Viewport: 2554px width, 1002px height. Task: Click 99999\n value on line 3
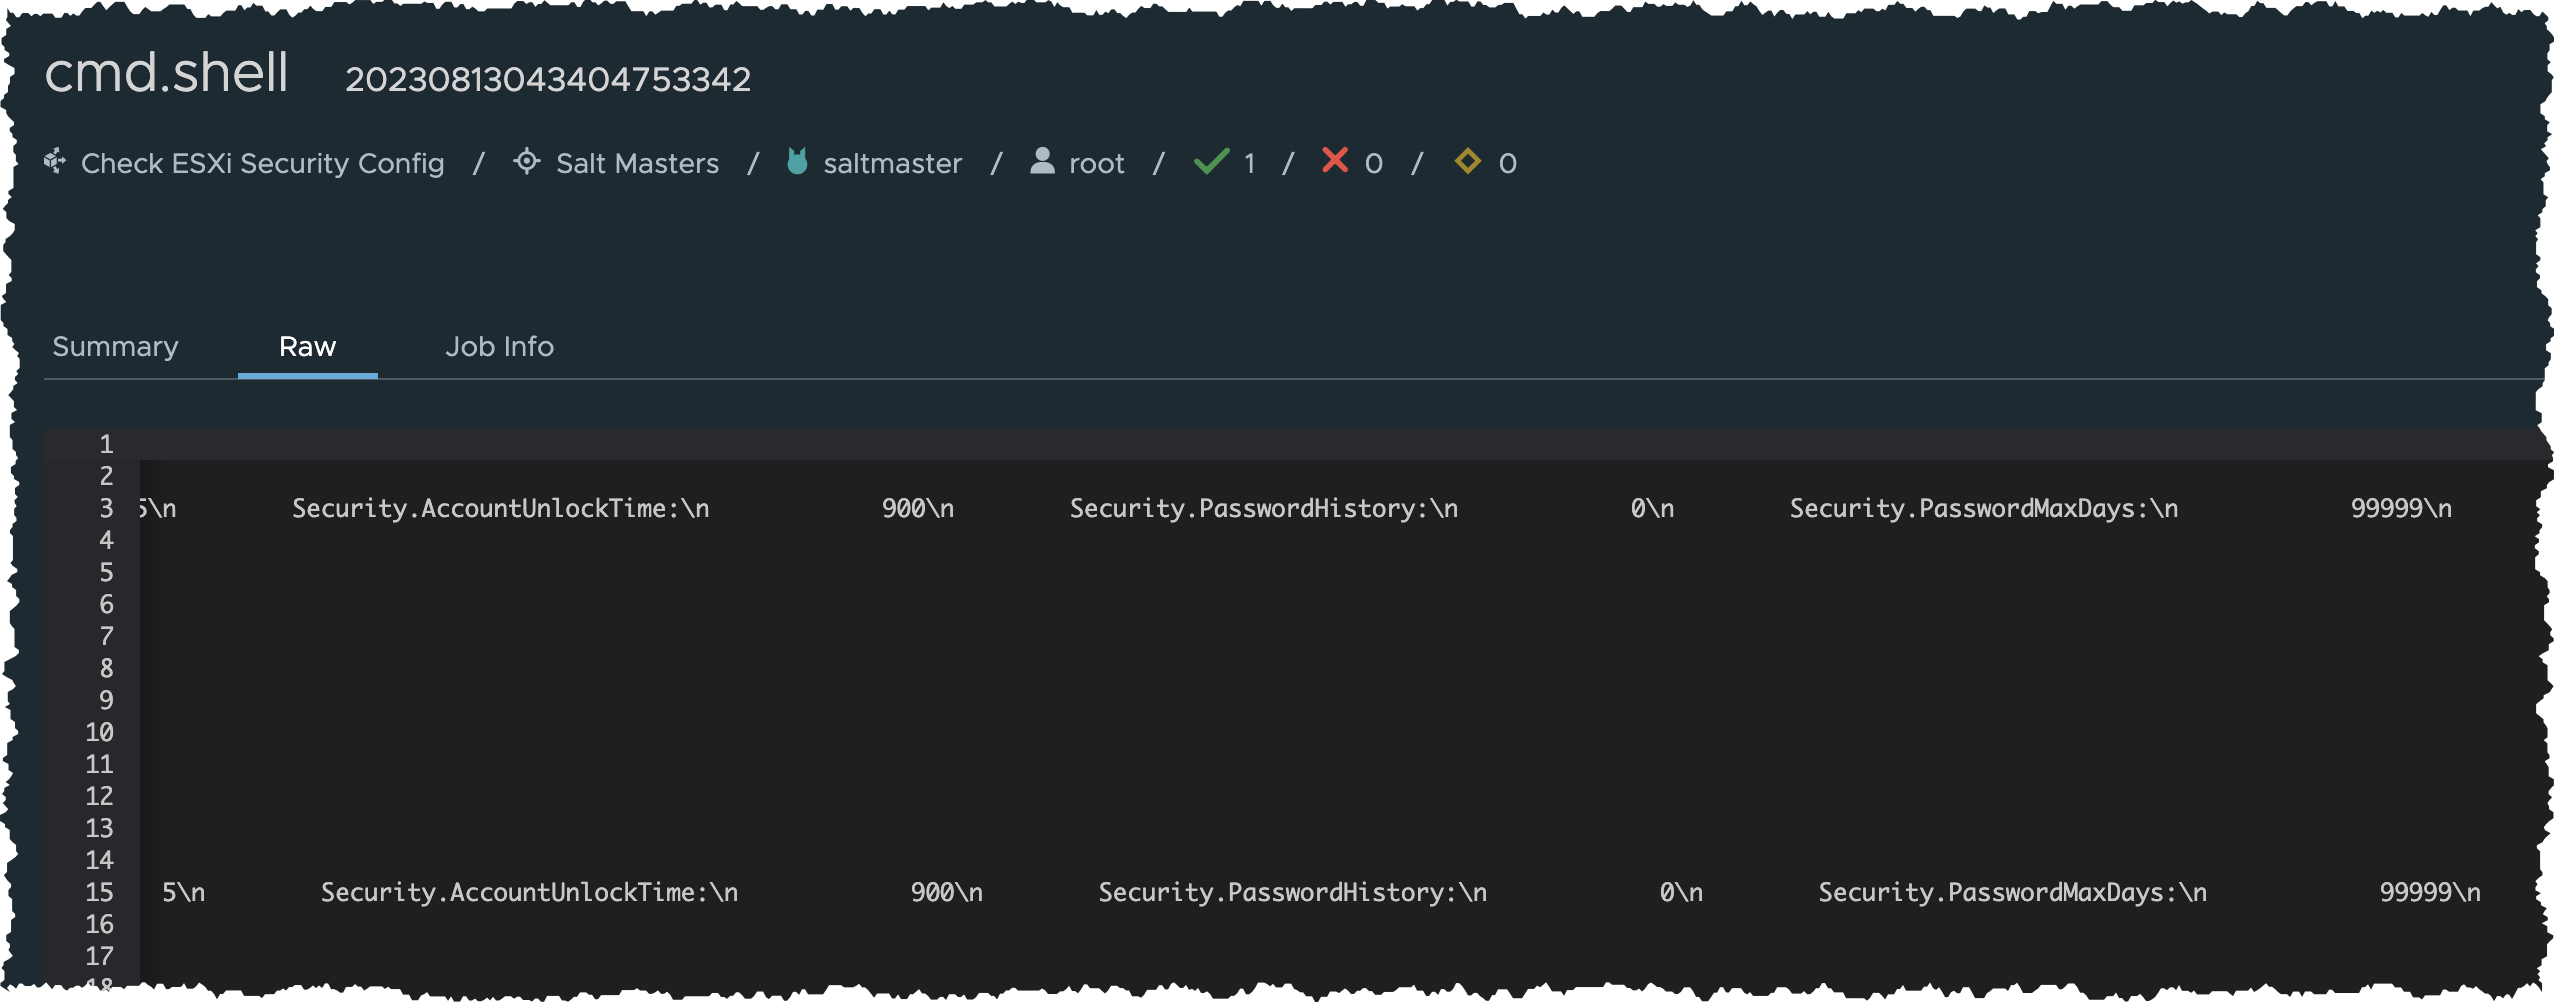point(2401,508)
